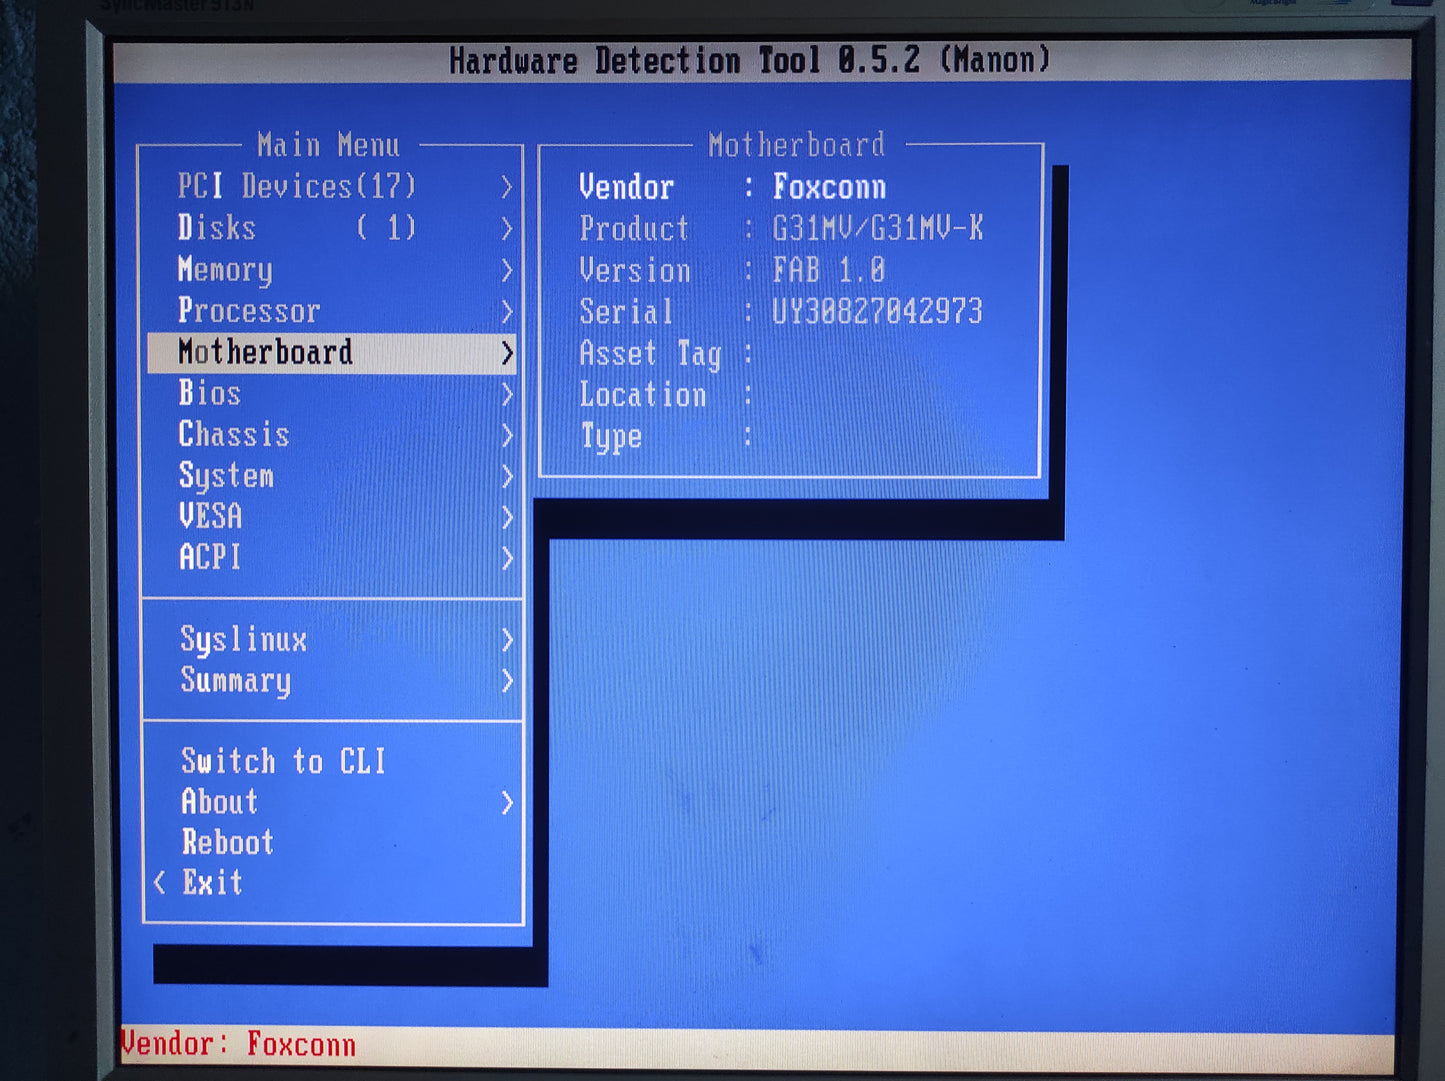Open the Memory section
The height and width of the screenshot is (1081, 1445).
tap(225, 270)
